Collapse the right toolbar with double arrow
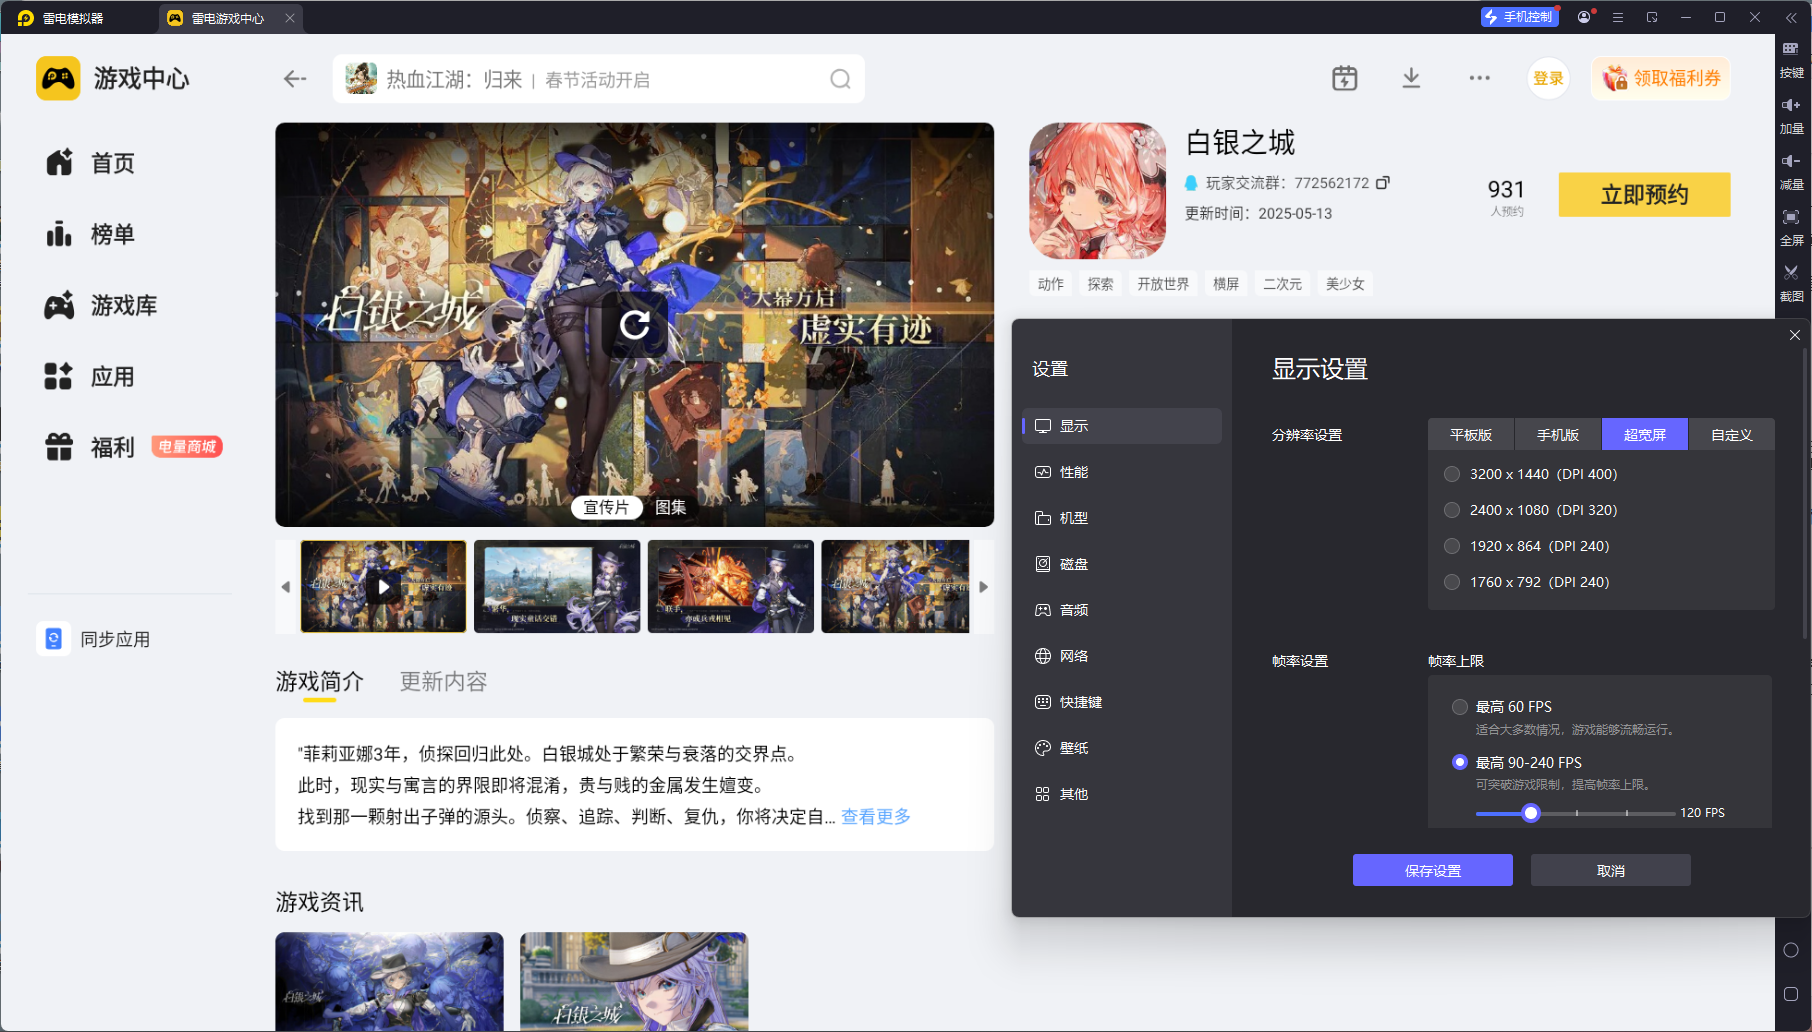Viewport: 1812px width, 1032px height. [1791, 17]
